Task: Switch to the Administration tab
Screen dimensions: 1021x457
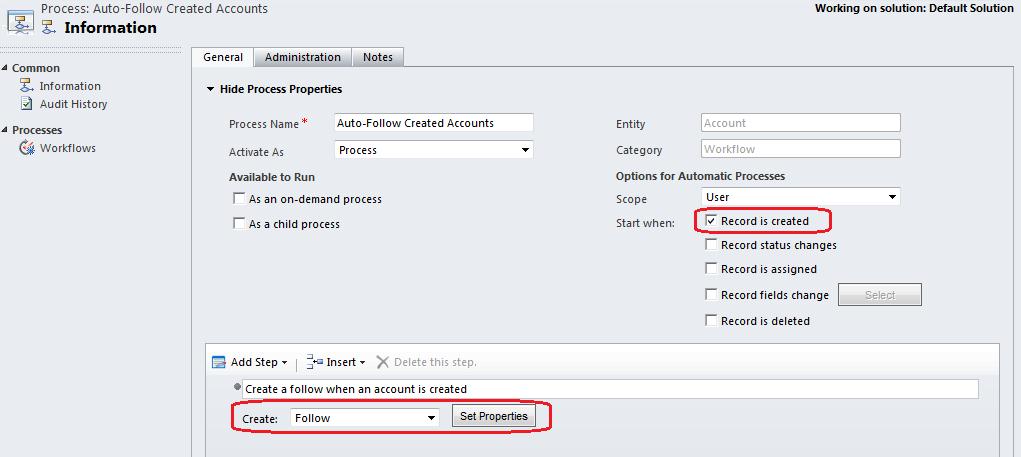Action: click(x=302, y=57)
